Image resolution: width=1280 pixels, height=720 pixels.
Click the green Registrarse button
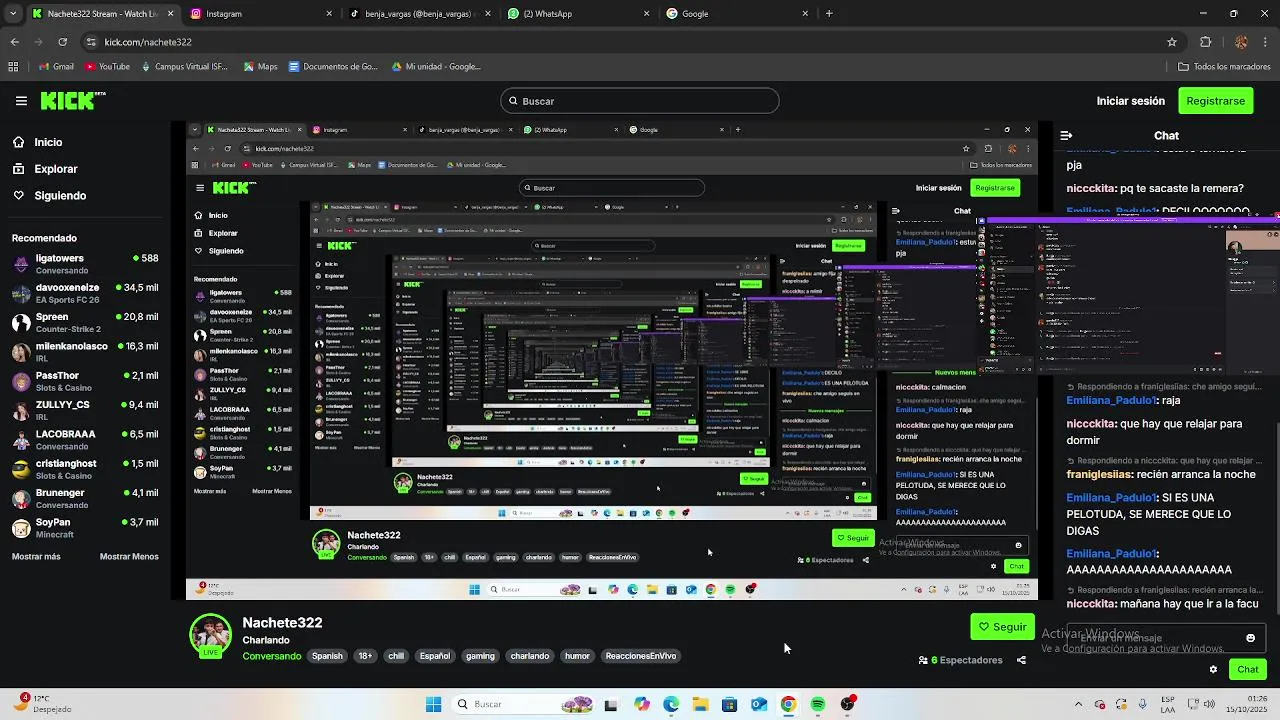pos(1215,101)
